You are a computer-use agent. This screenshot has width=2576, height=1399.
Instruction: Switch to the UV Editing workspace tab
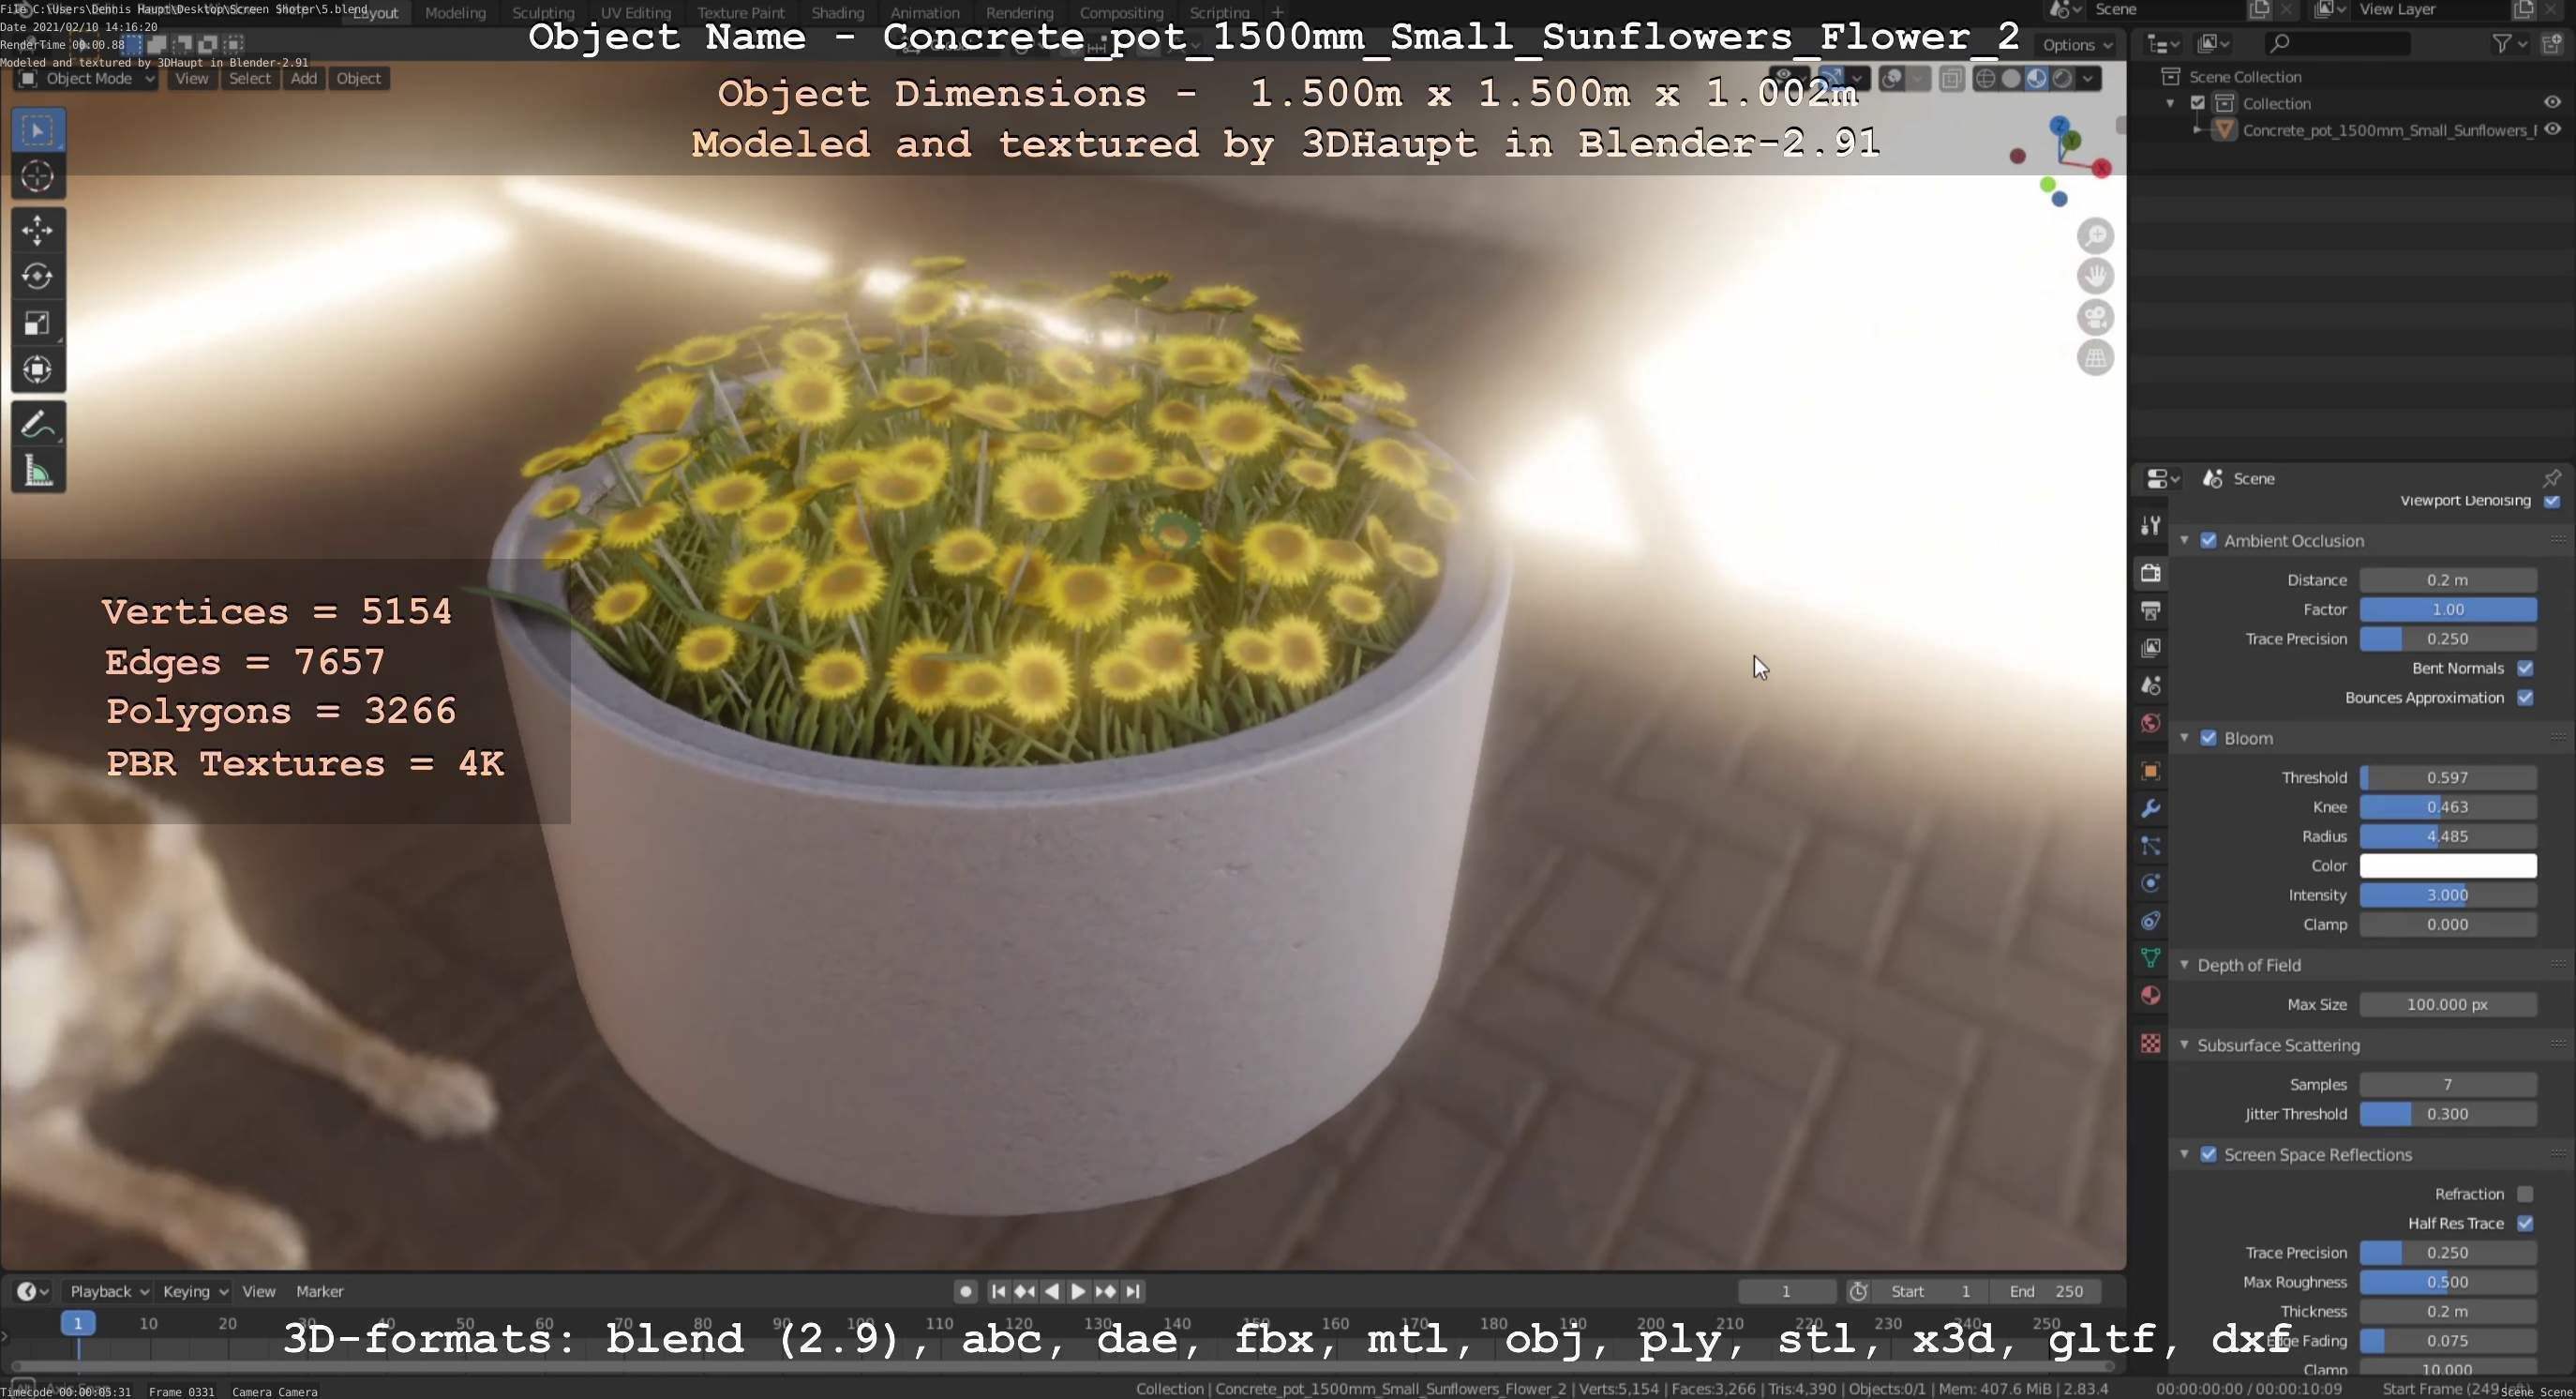click(x=635, y=13)
